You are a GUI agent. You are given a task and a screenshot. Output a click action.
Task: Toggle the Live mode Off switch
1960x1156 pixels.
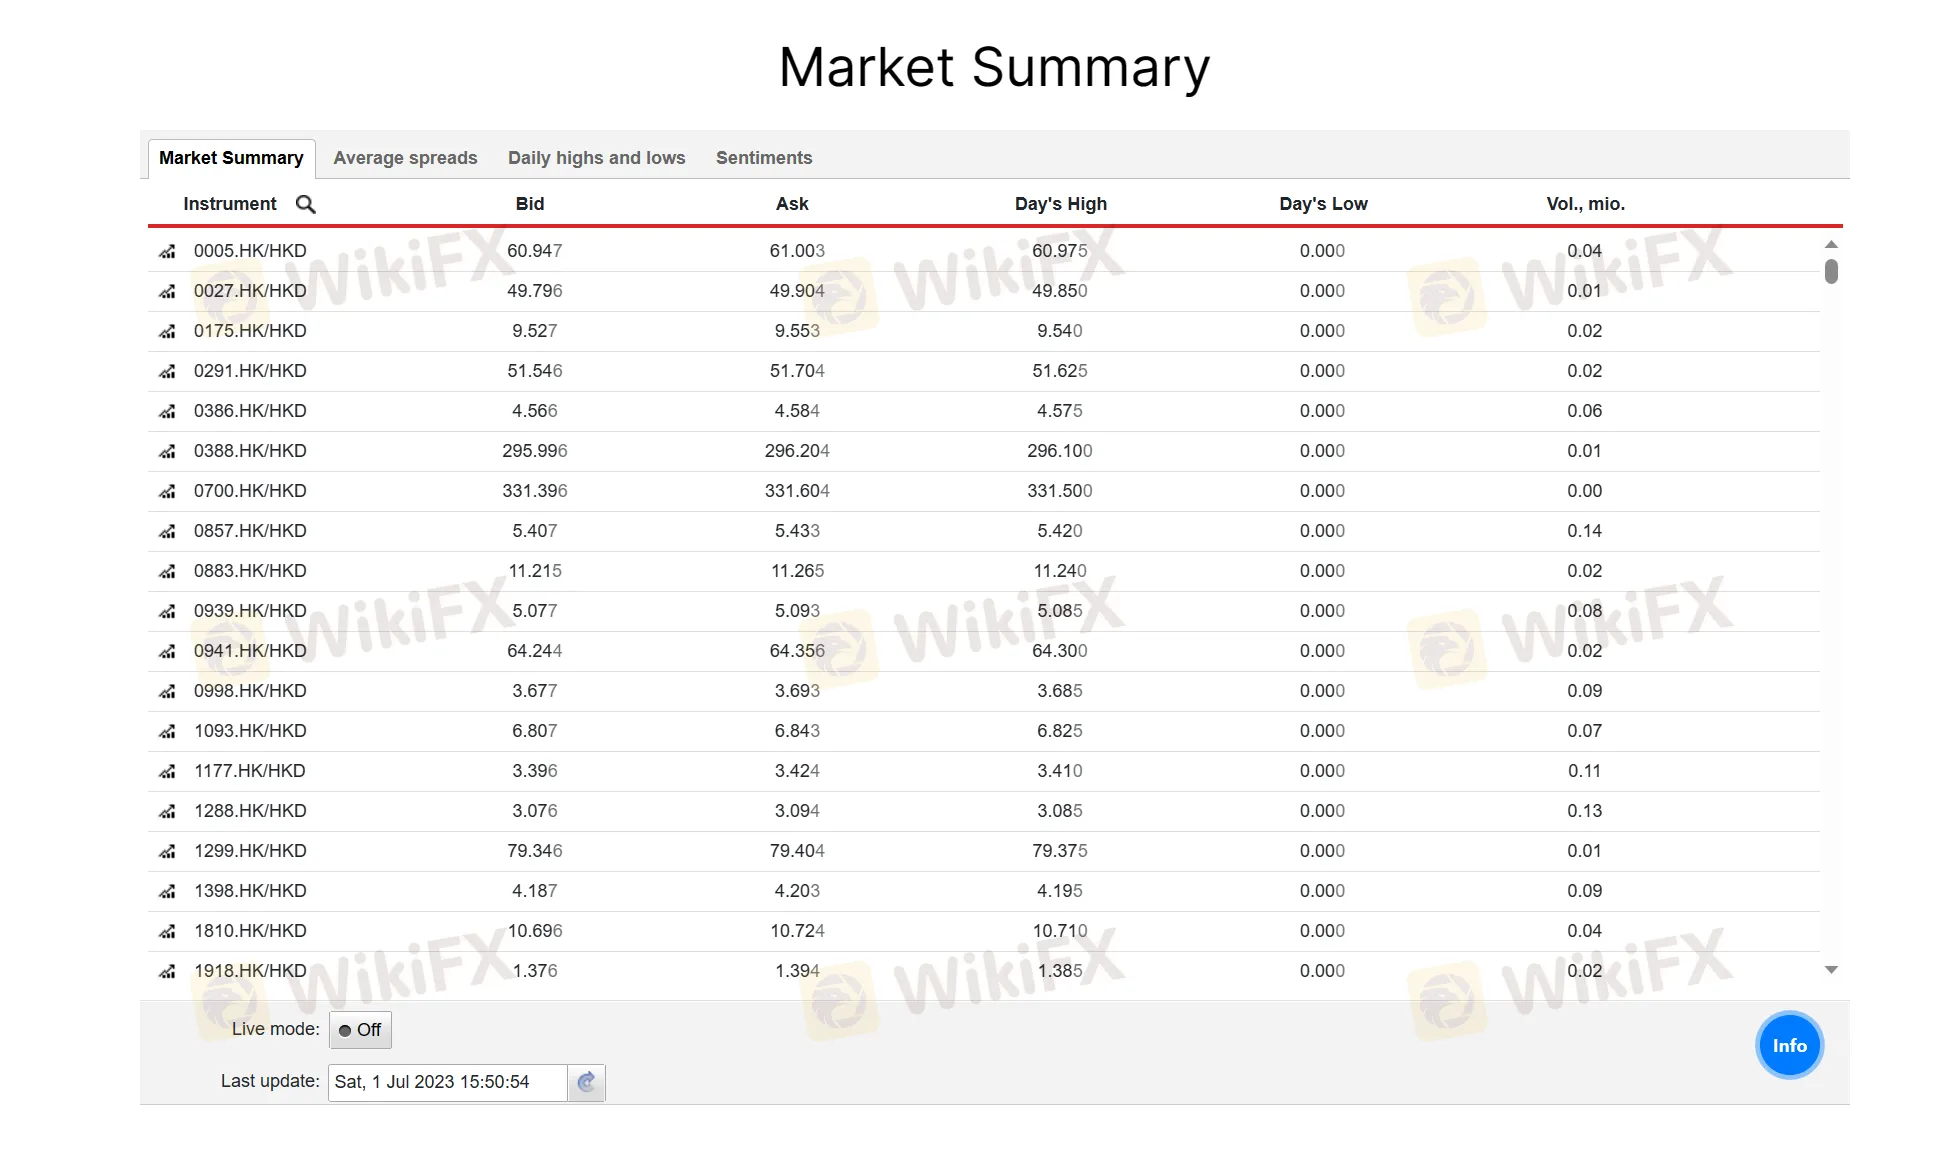(360, 1030)
